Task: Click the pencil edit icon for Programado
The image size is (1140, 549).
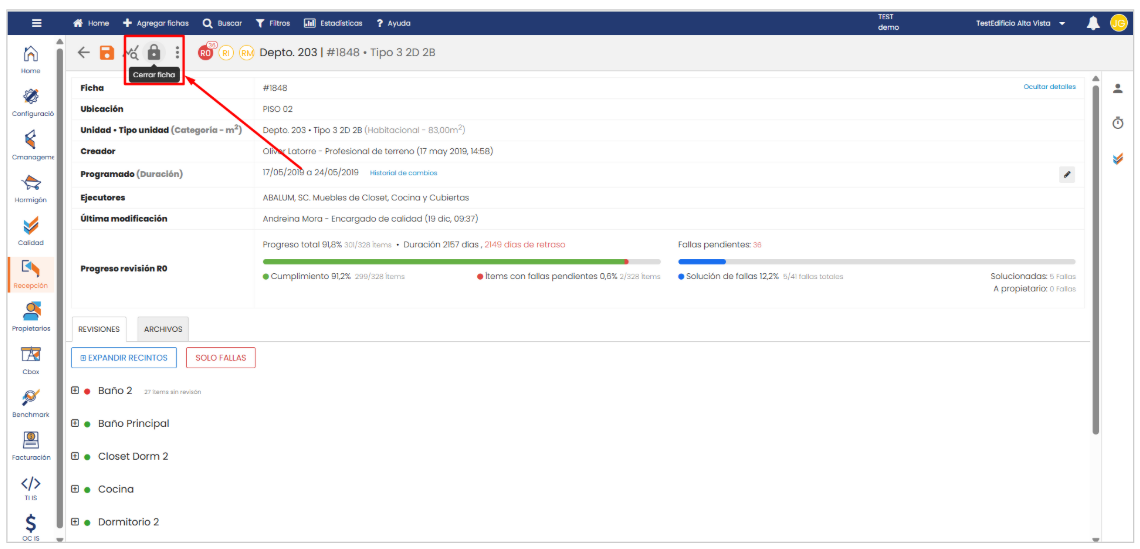Action: 1067,174
